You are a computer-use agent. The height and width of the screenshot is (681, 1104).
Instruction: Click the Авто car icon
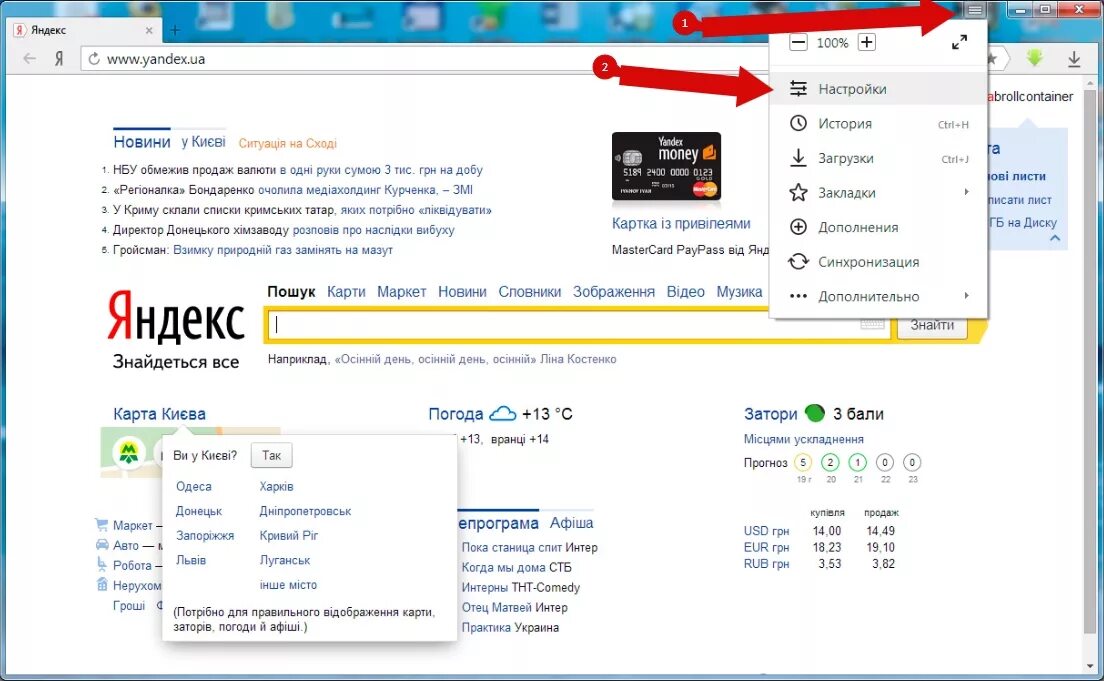tap(102, 544)
